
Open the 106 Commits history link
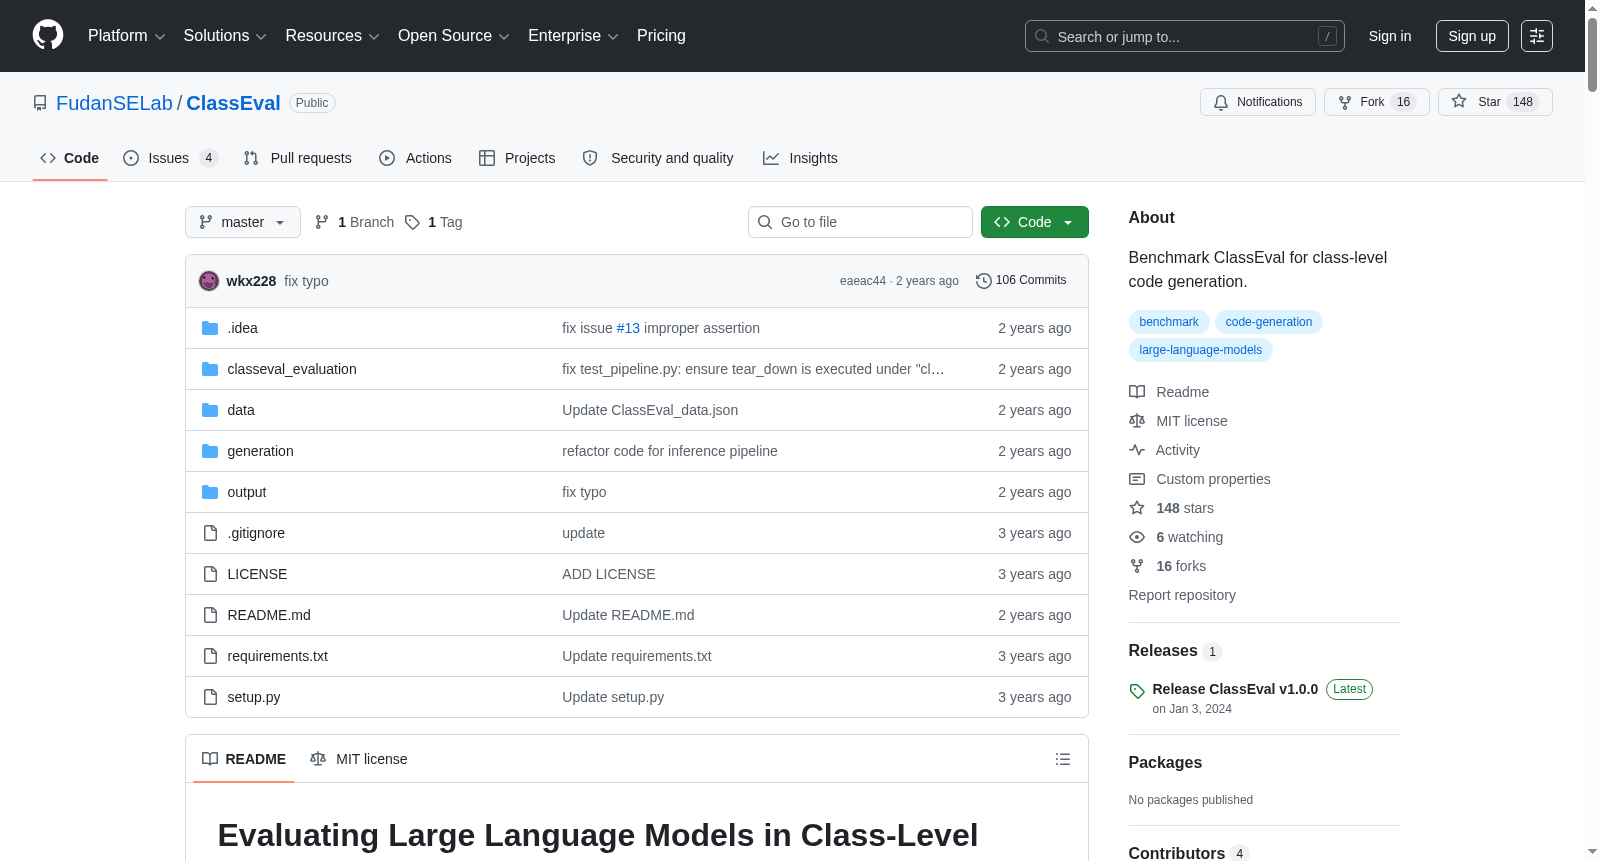click(1021, 281)
